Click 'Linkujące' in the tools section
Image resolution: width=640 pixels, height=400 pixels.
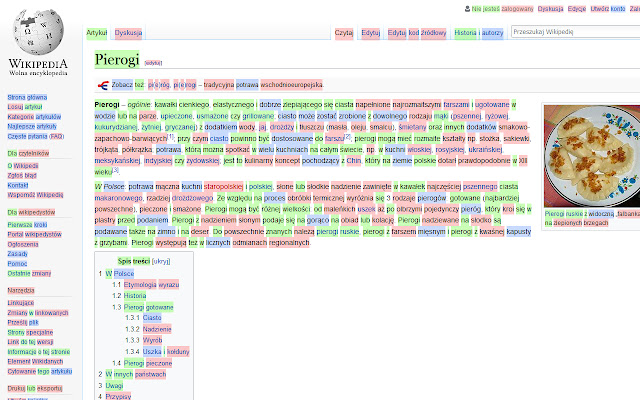(21, 303)
